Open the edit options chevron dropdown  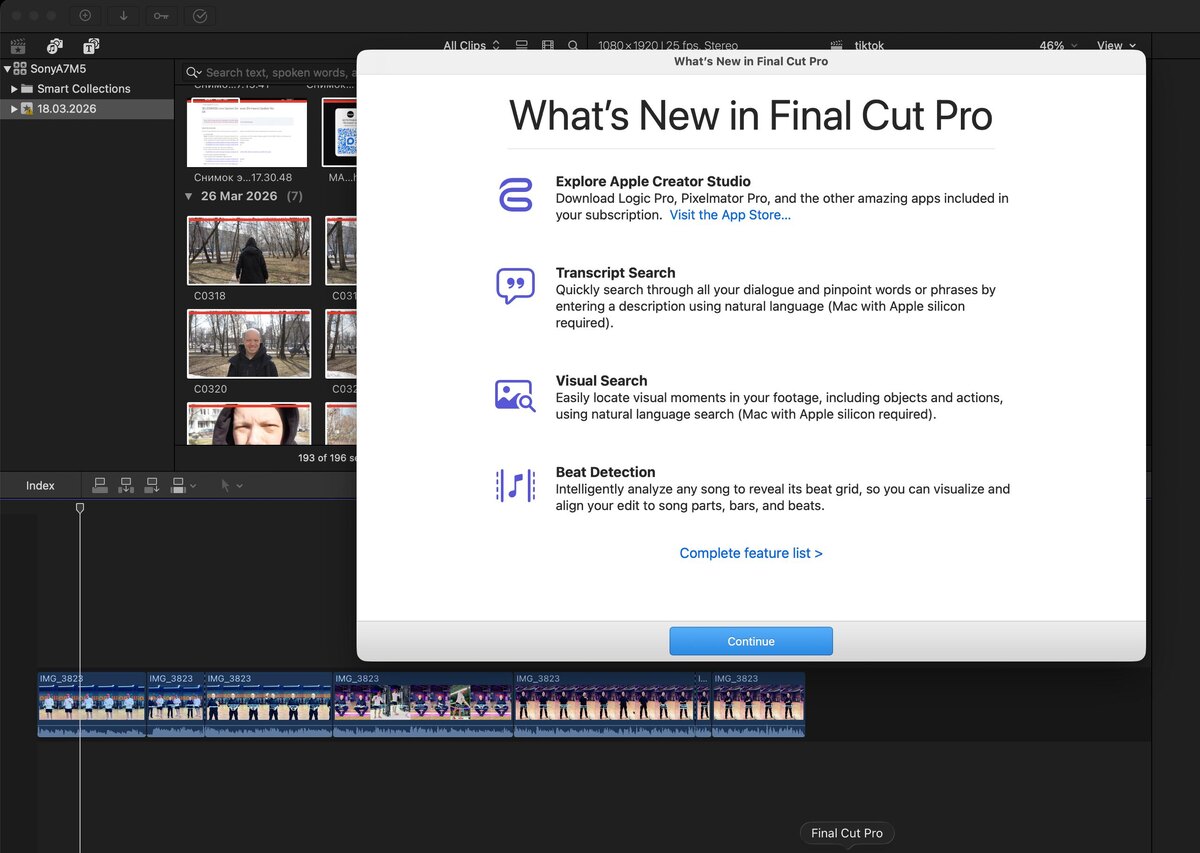click(193, 486)
